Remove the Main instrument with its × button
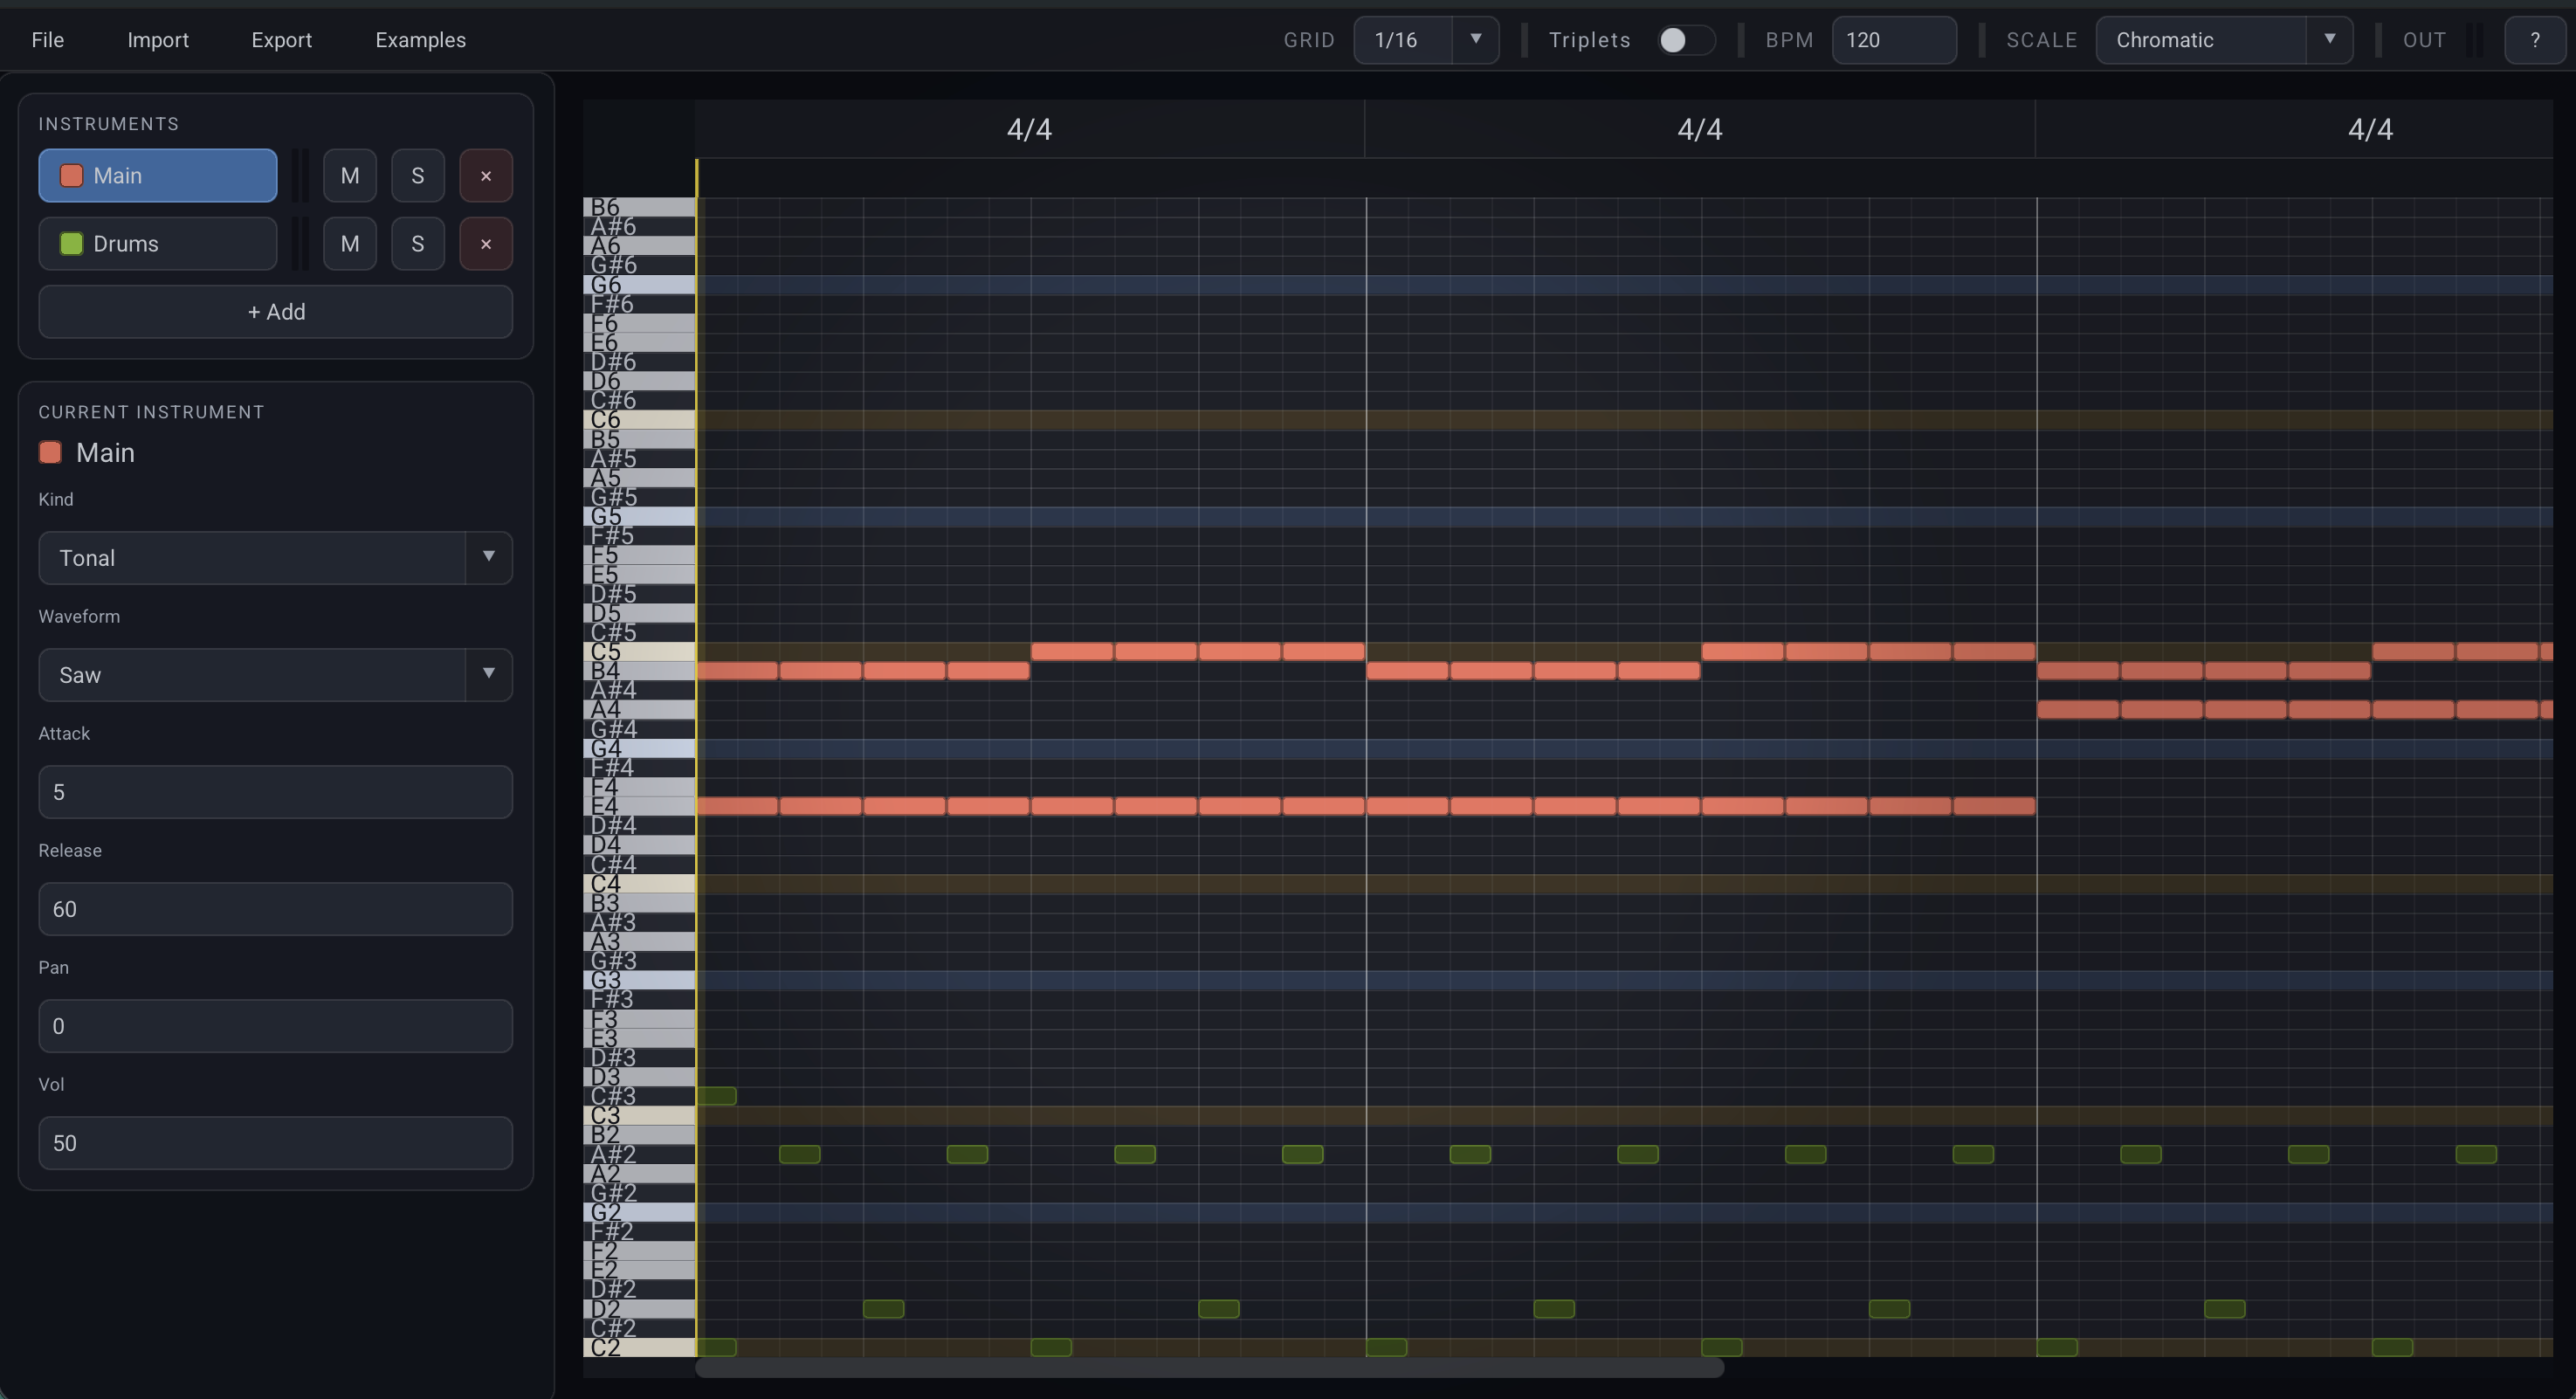Image resolution: width=2576 pixels, height=1399 pixels. click(x=486, y=176)
